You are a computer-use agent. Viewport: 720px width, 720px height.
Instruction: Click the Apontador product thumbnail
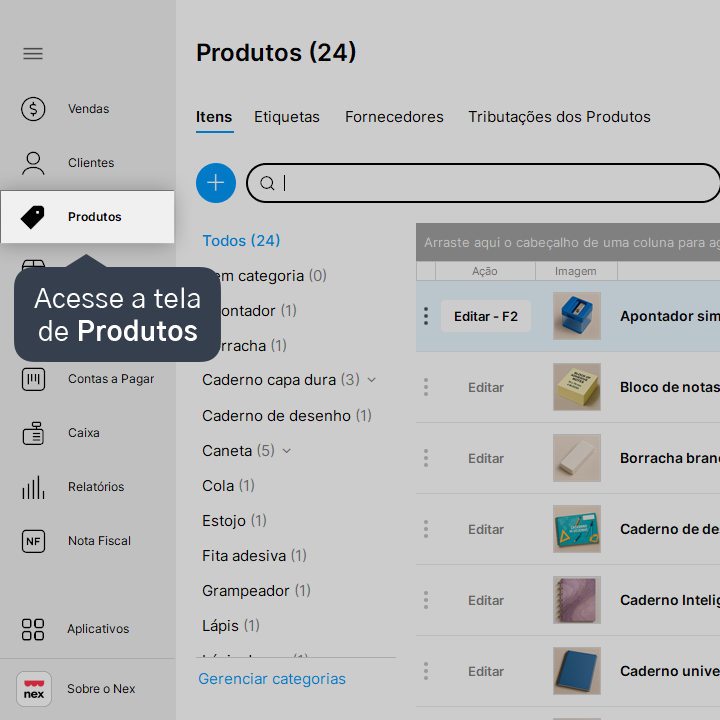click(577, 316)
